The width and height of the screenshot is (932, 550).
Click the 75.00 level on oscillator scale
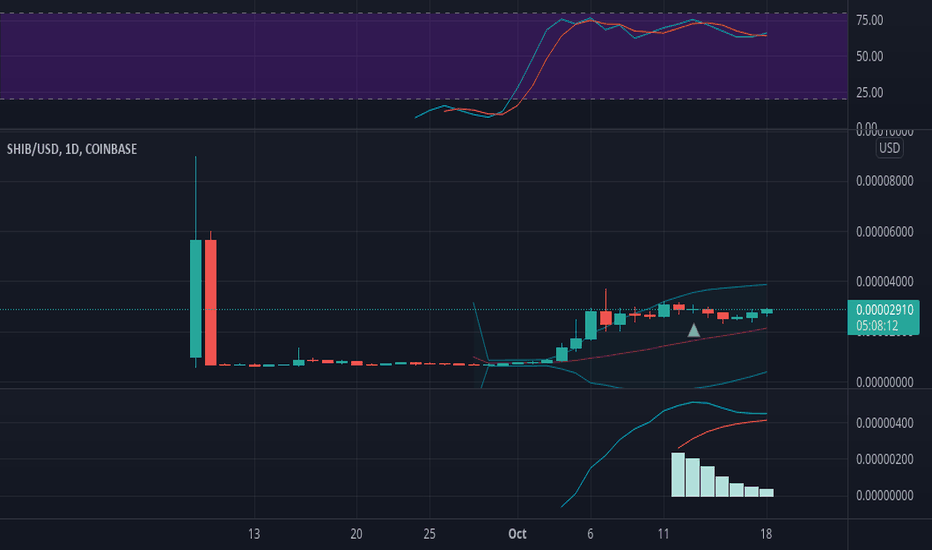(x=869, y=20)
